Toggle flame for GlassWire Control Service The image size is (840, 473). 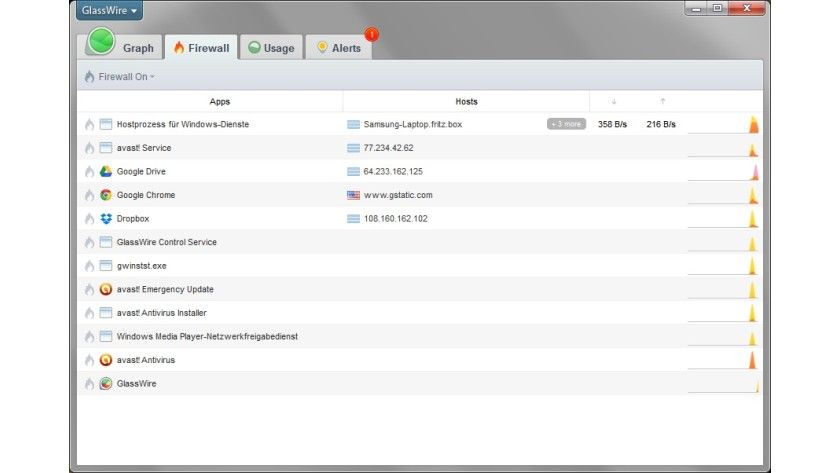click(89, 242)
